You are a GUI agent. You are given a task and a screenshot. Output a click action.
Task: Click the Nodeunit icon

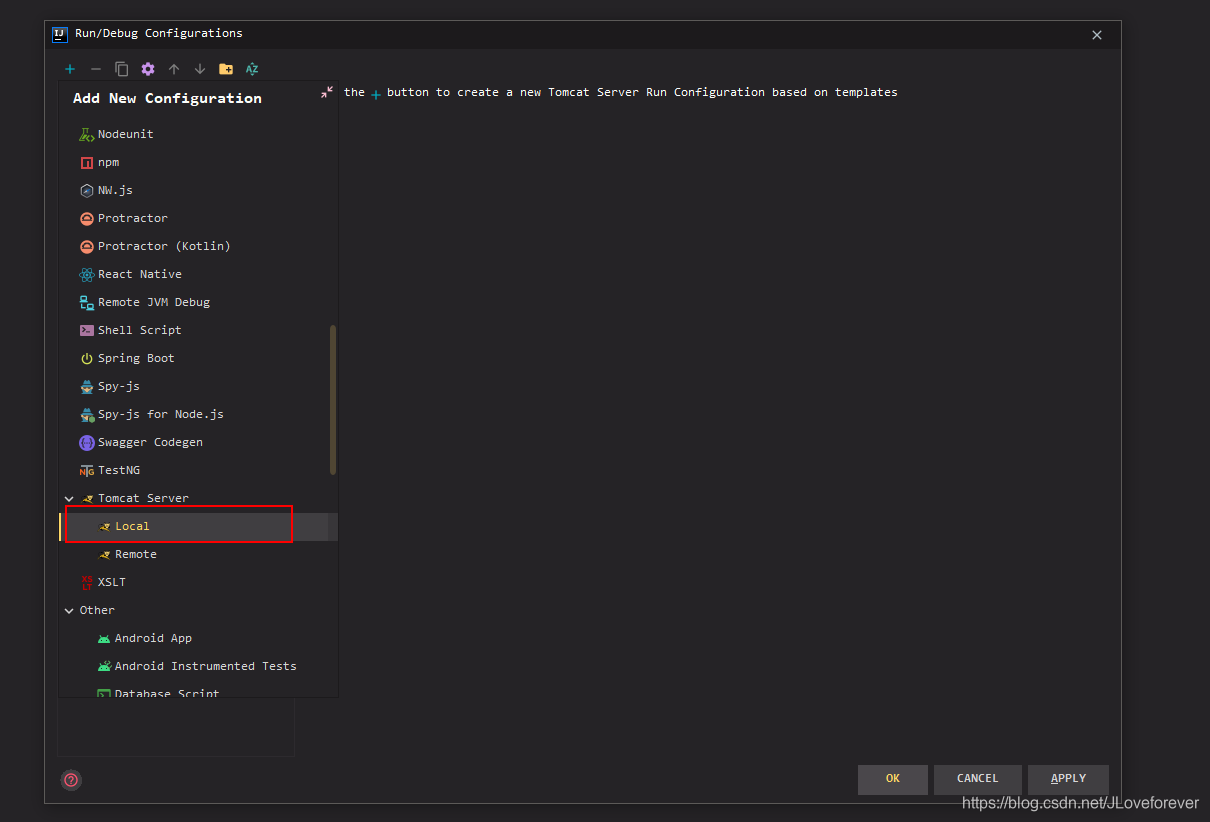click(87, 134)
